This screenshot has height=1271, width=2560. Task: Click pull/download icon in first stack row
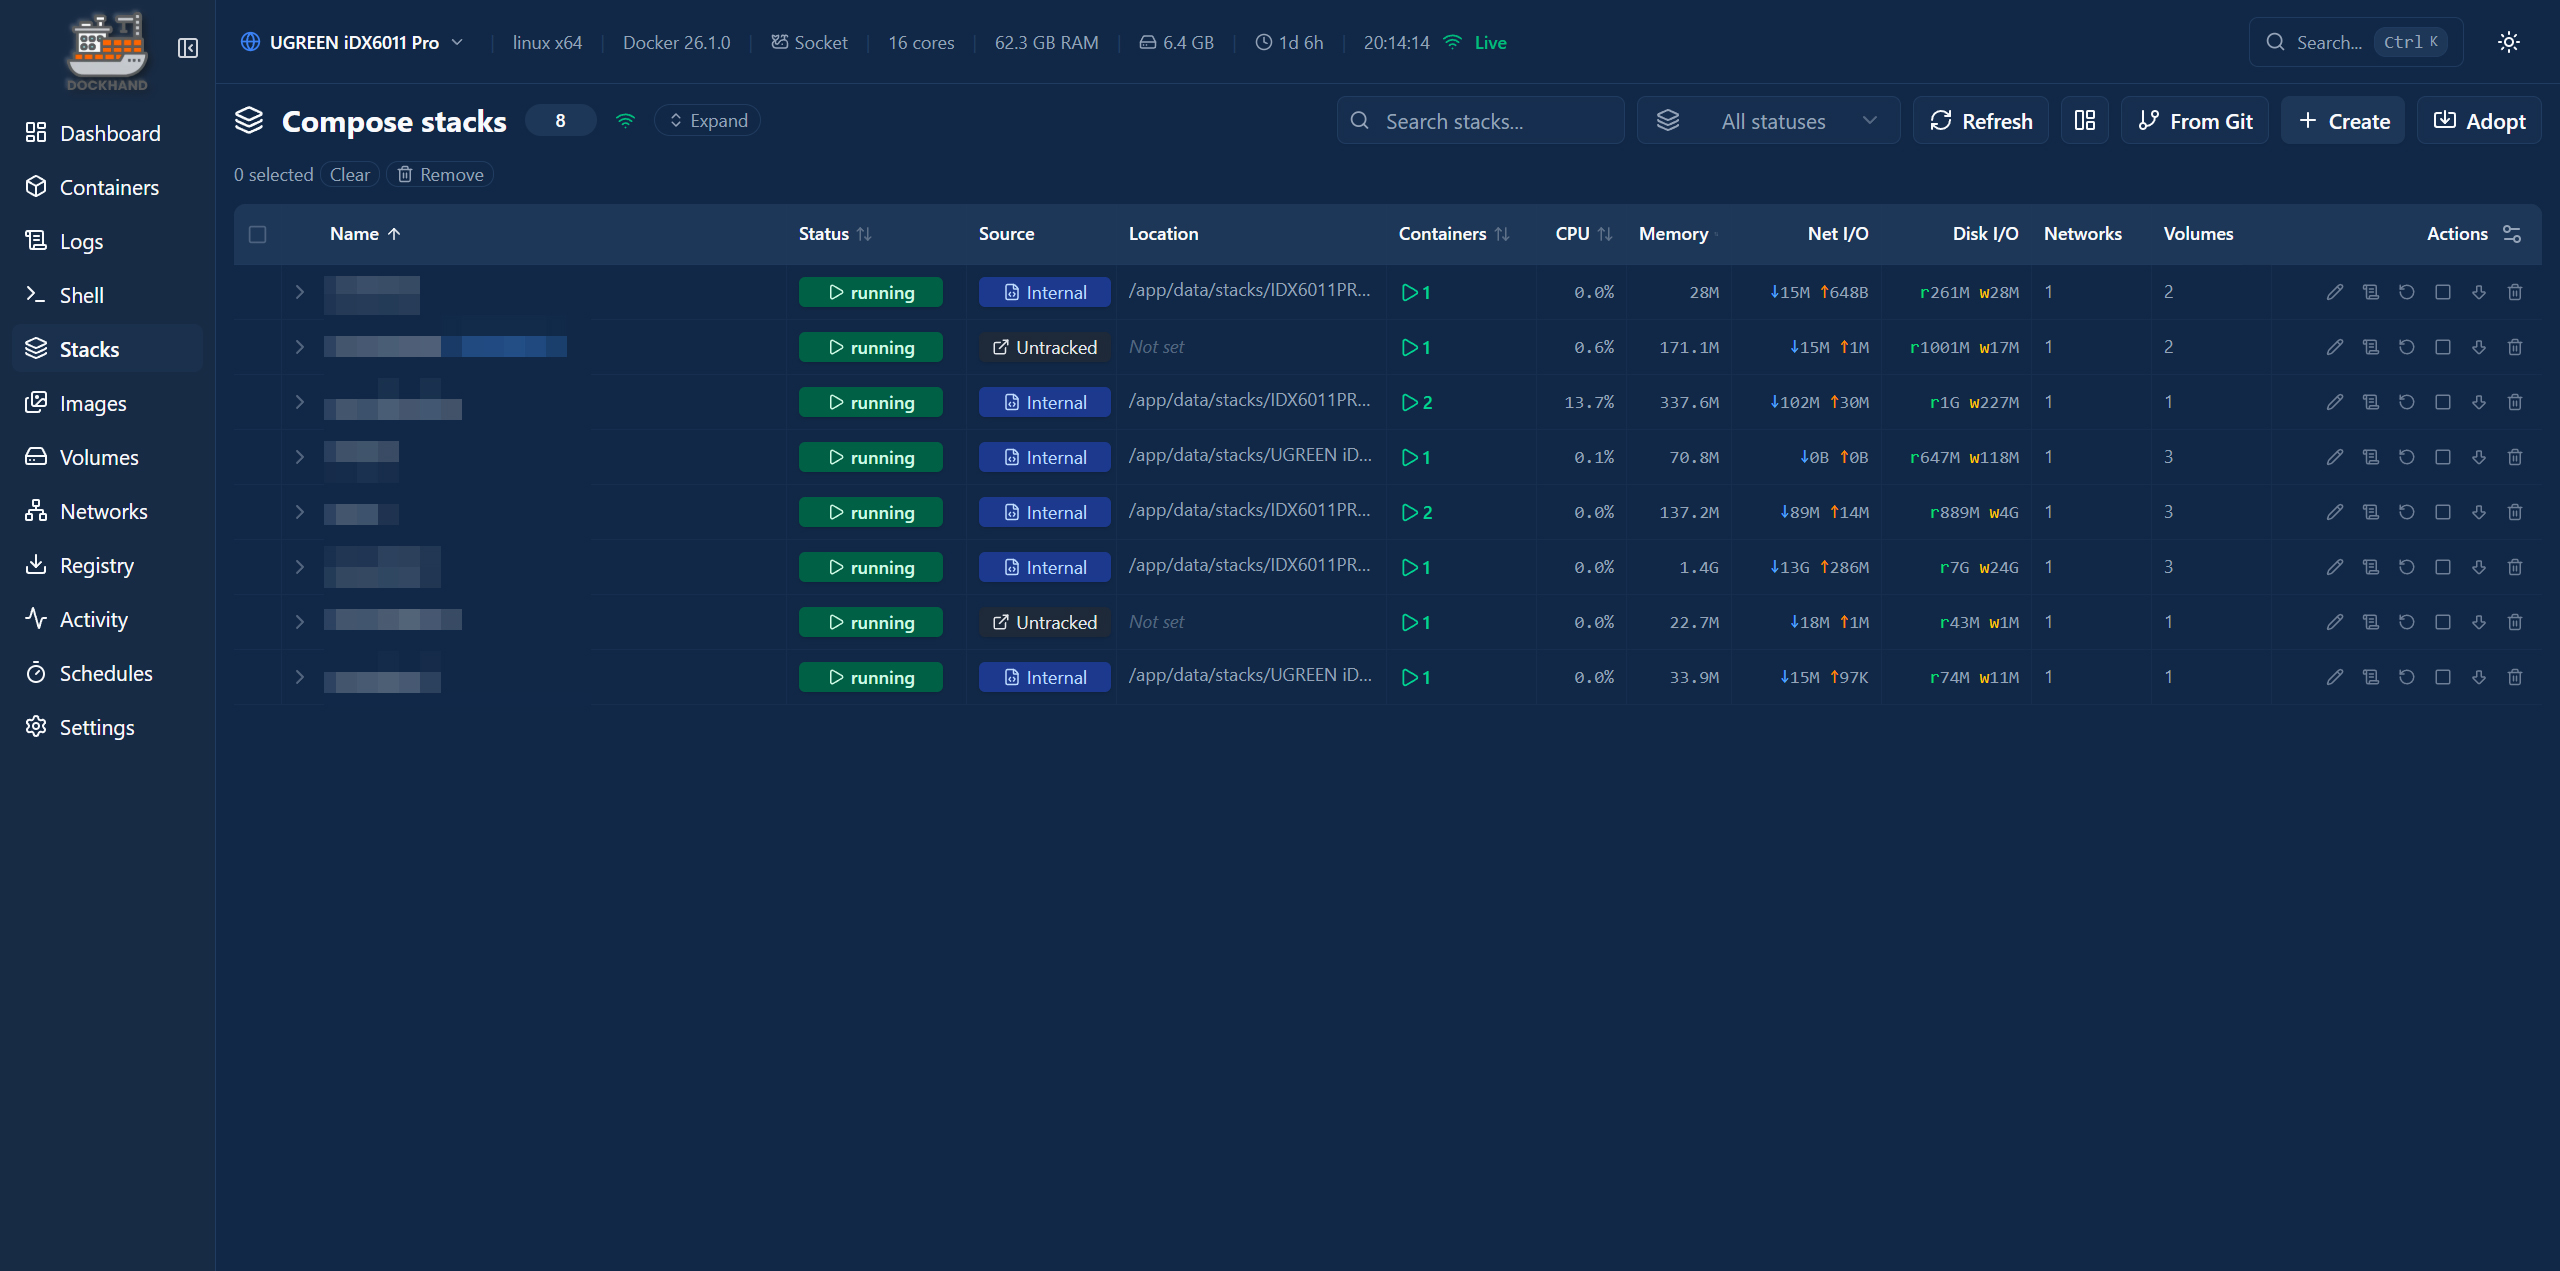click(x=2479, y=292)
